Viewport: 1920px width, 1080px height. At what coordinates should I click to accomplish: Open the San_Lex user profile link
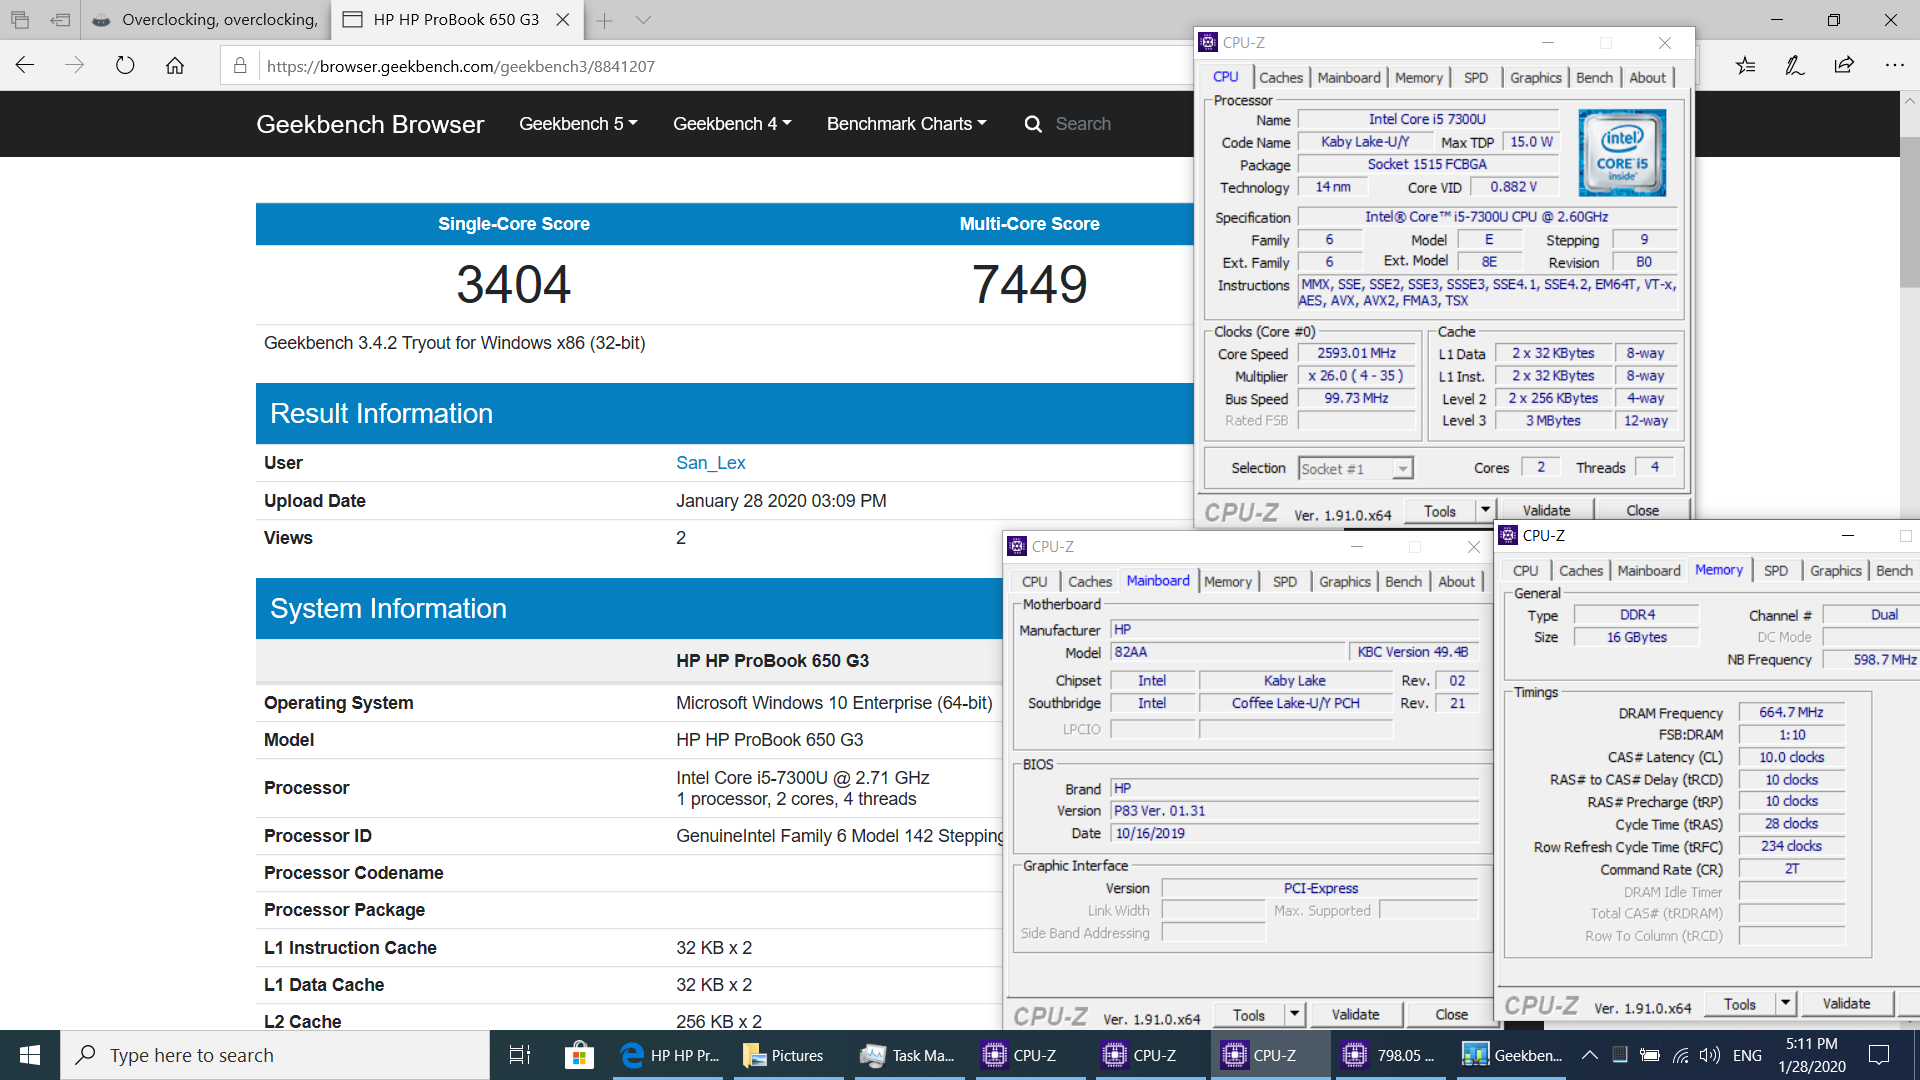pos(710,463)
